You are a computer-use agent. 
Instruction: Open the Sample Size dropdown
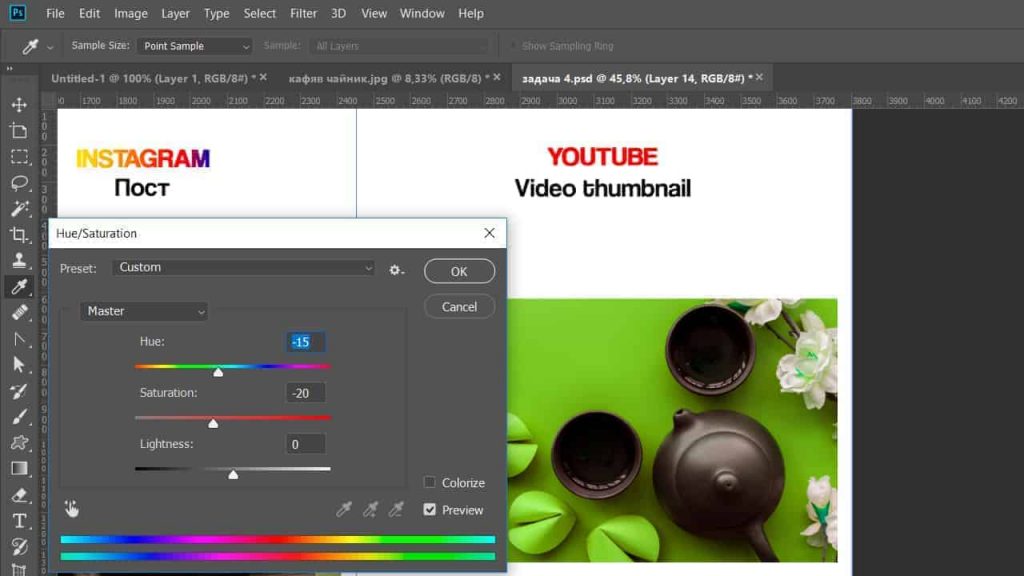point(194,46)
